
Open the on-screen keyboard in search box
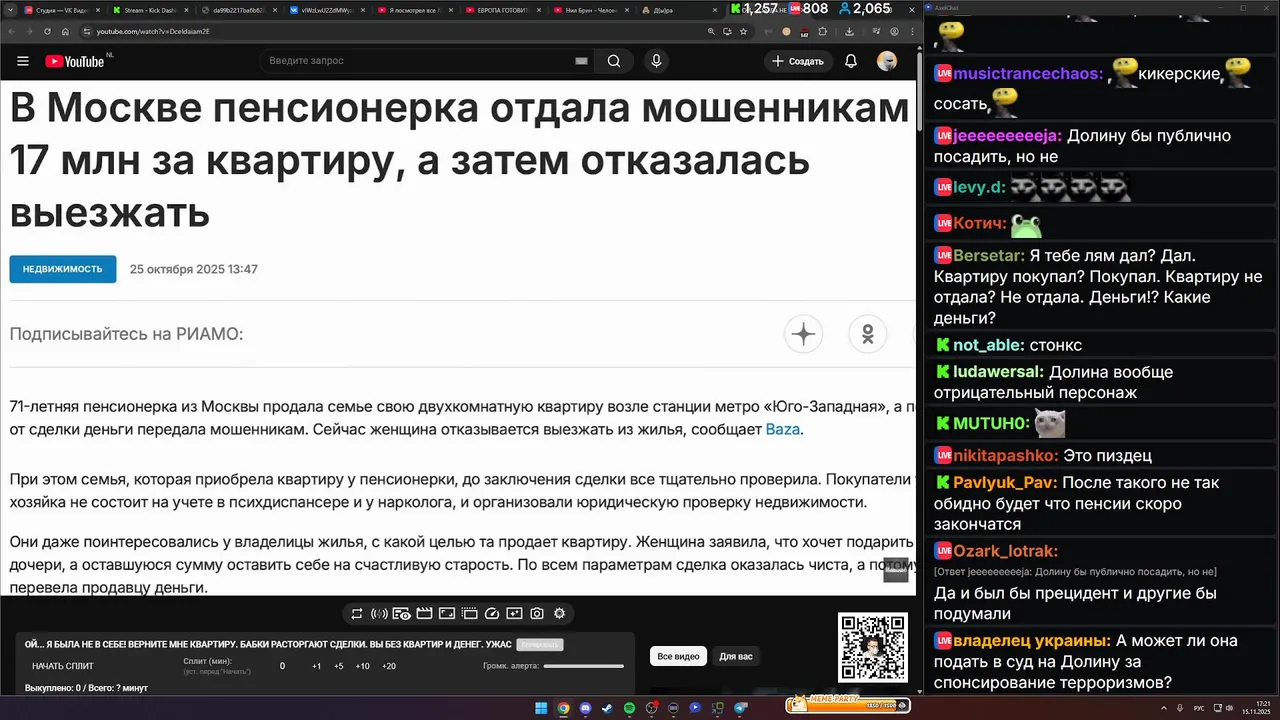(581, 61)
